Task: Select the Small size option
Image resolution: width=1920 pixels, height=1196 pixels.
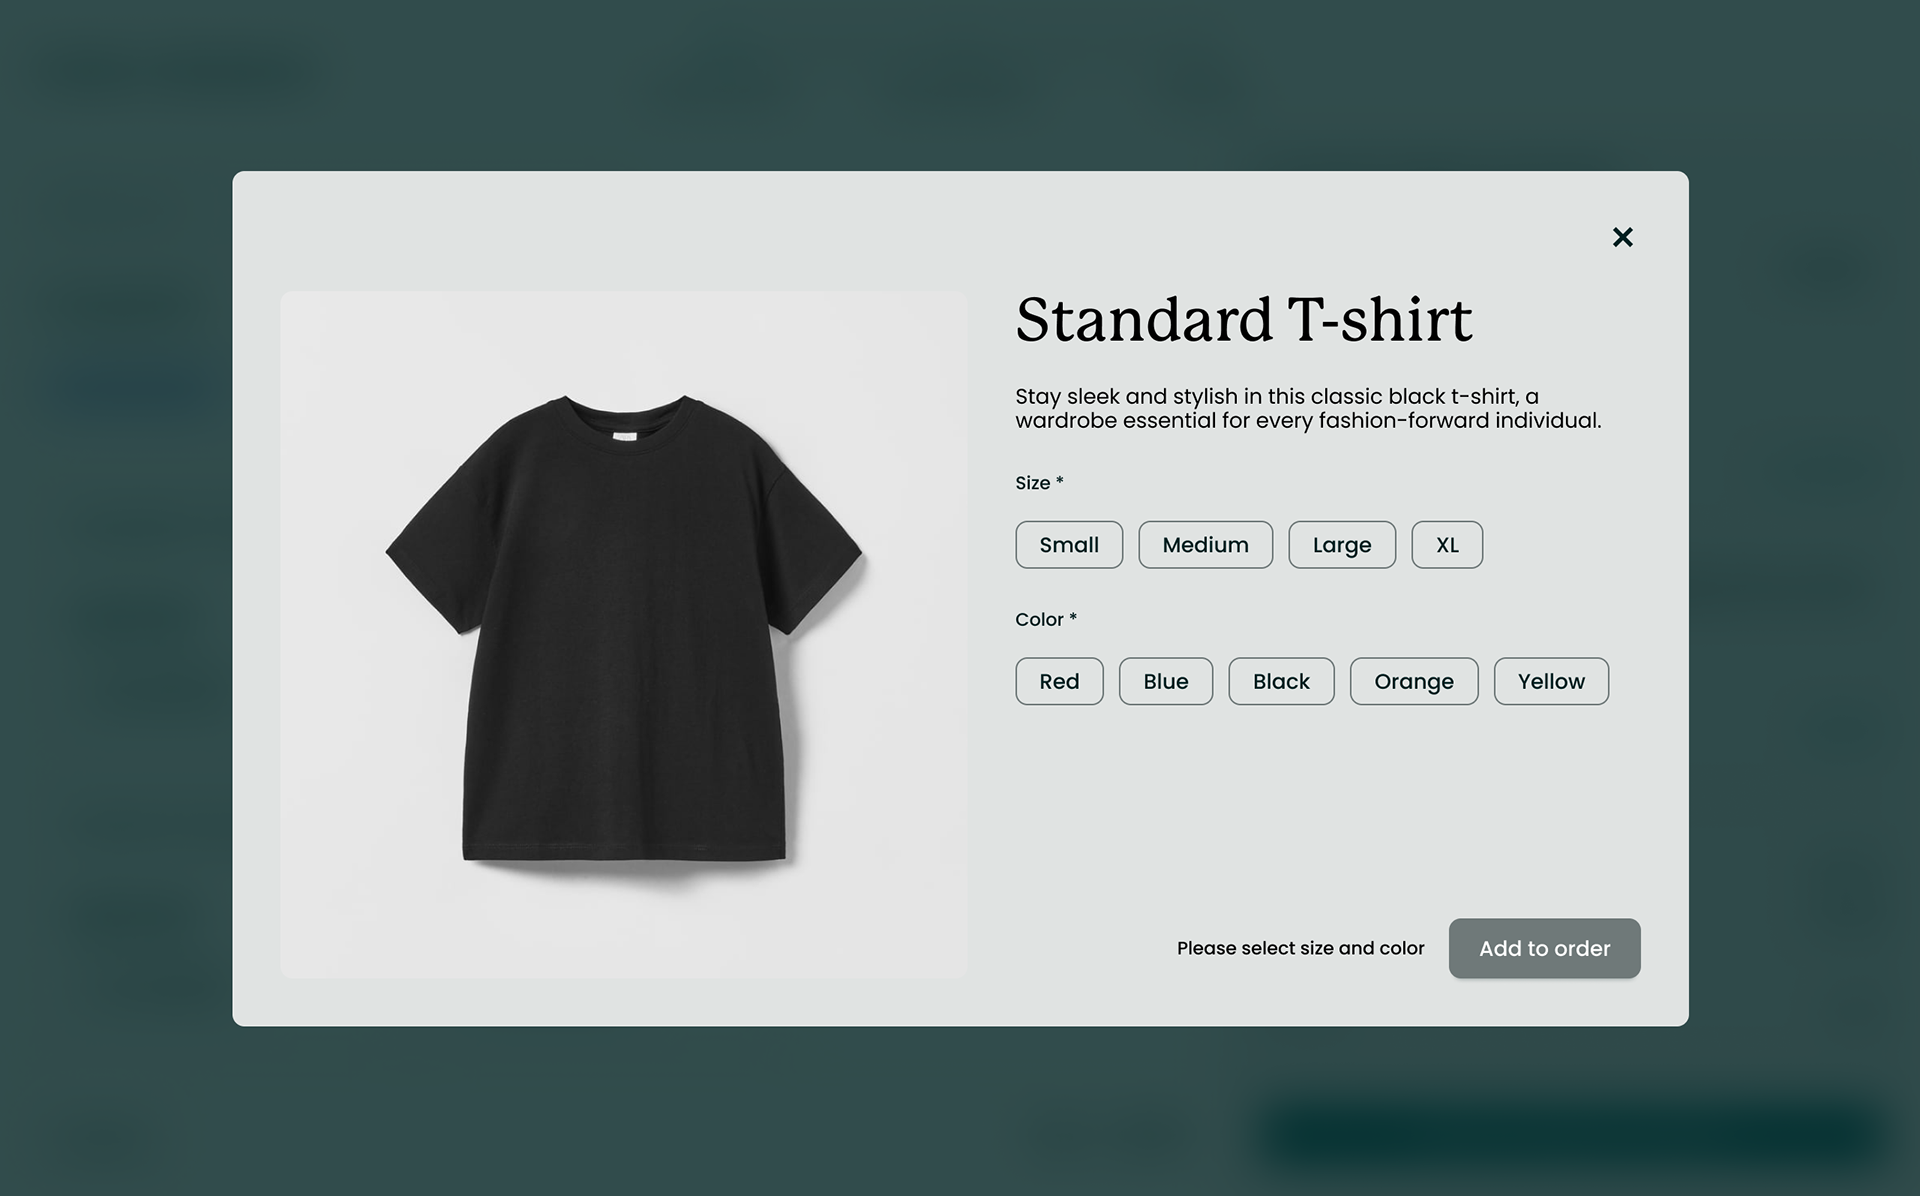Action: [1069, 545]
